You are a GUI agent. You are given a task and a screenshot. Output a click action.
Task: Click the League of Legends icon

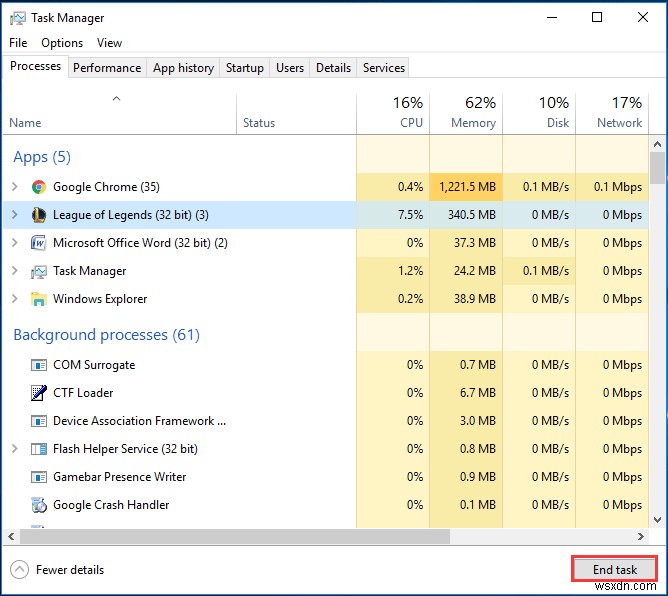39,215
